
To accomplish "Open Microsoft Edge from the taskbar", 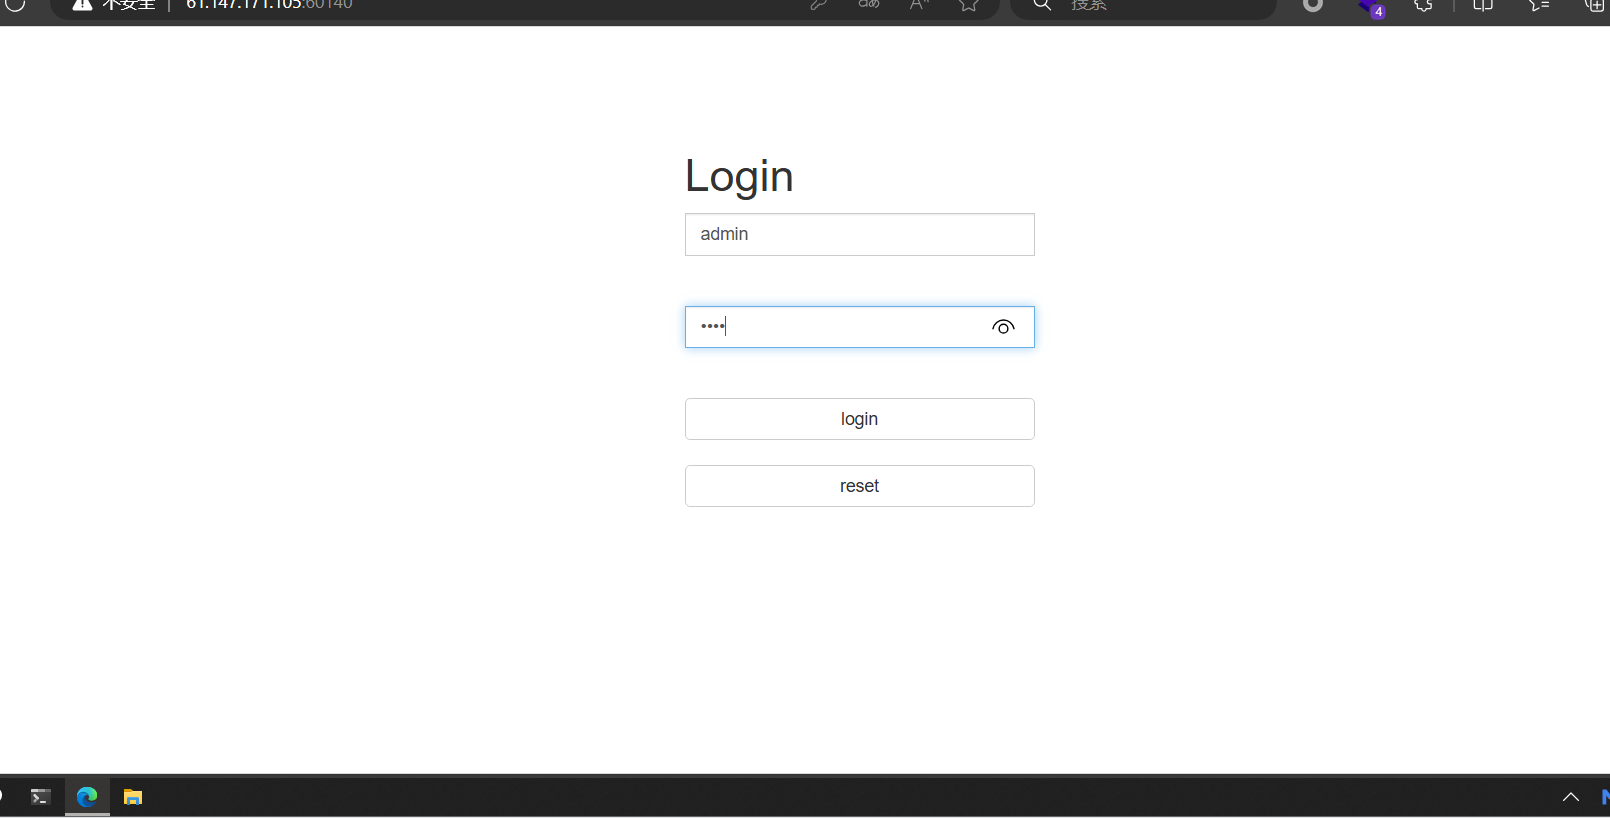I will (x=87, y=797).
